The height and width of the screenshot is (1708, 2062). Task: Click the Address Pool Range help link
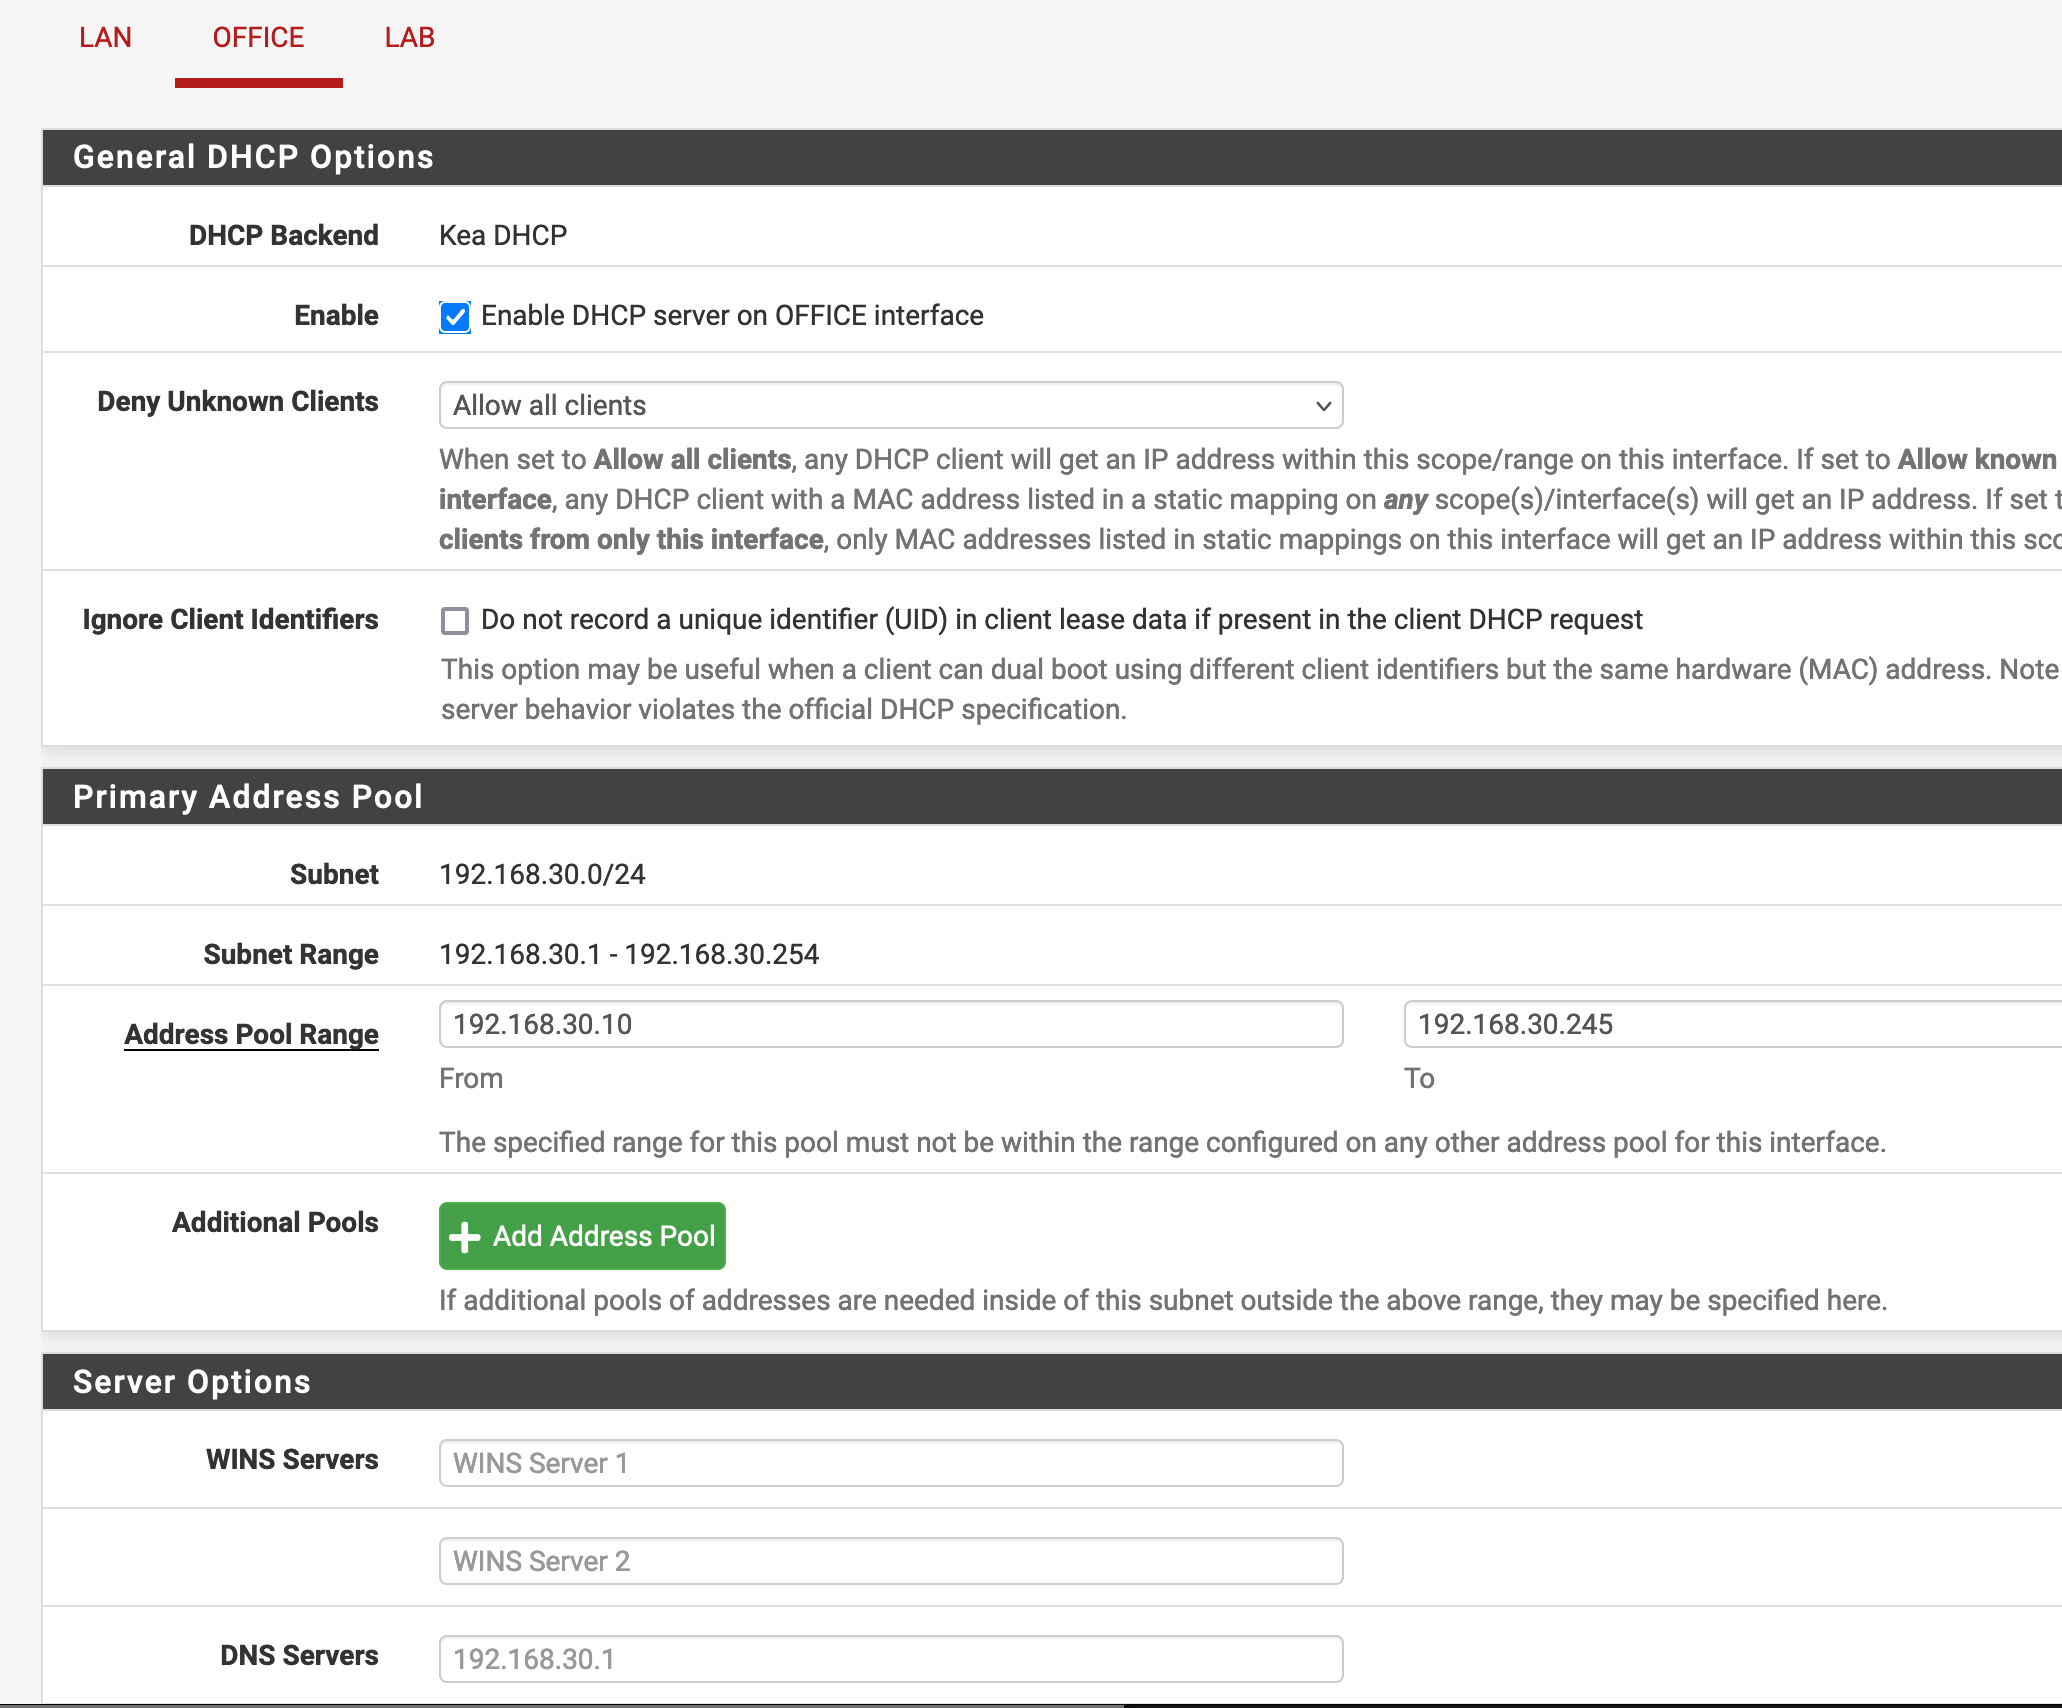[251, 1034]
